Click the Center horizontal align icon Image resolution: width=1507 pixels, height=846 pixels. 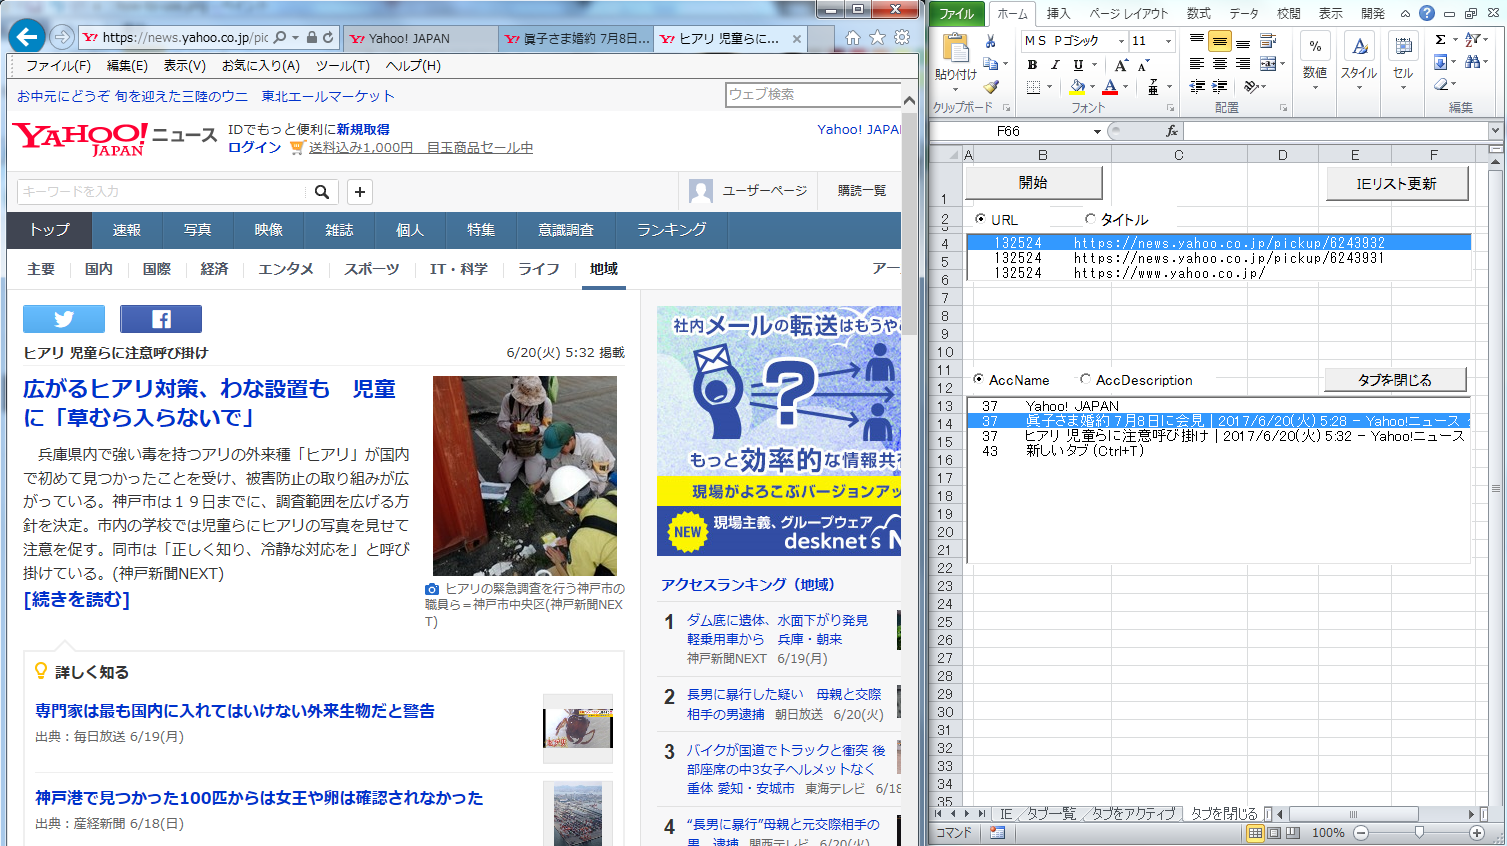click(x=1220, y=64)
